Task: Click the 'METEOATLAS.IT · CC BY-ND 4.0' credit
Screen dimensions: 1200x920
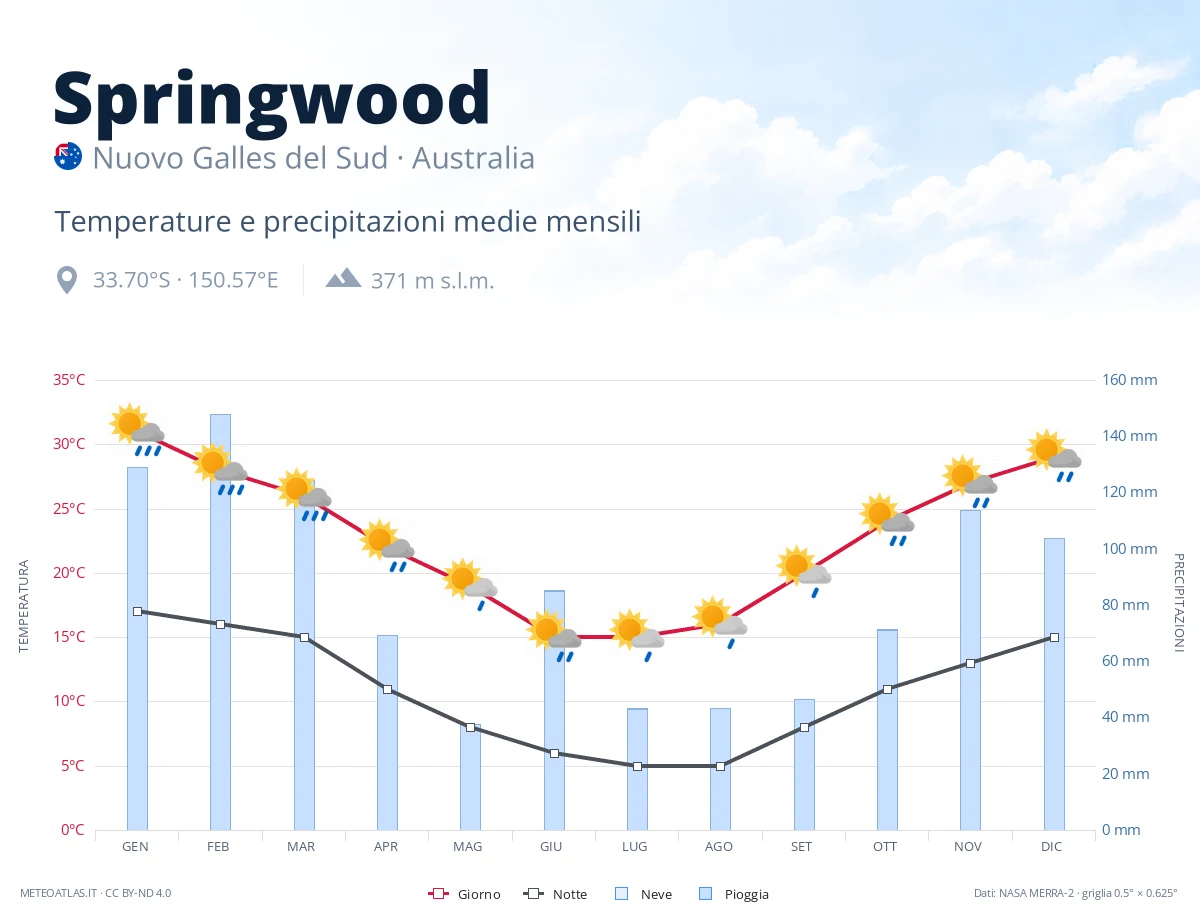Action: pos(96,893)
